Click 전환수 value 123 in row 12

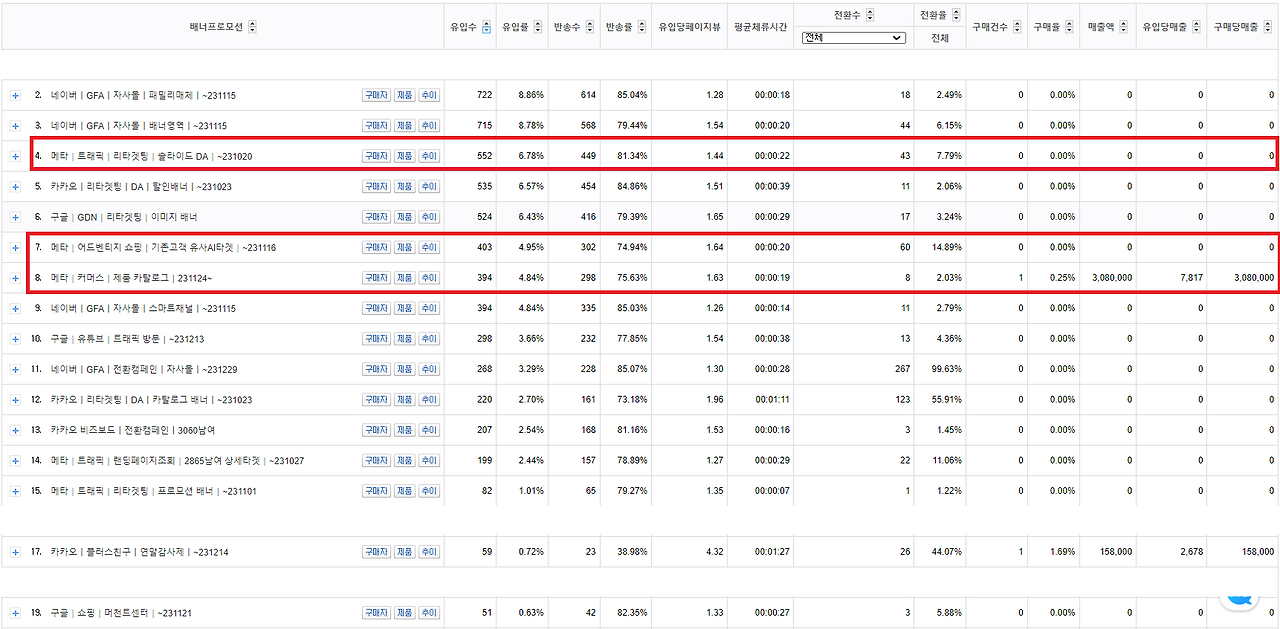pyautogui.click(x=903, y=400)
